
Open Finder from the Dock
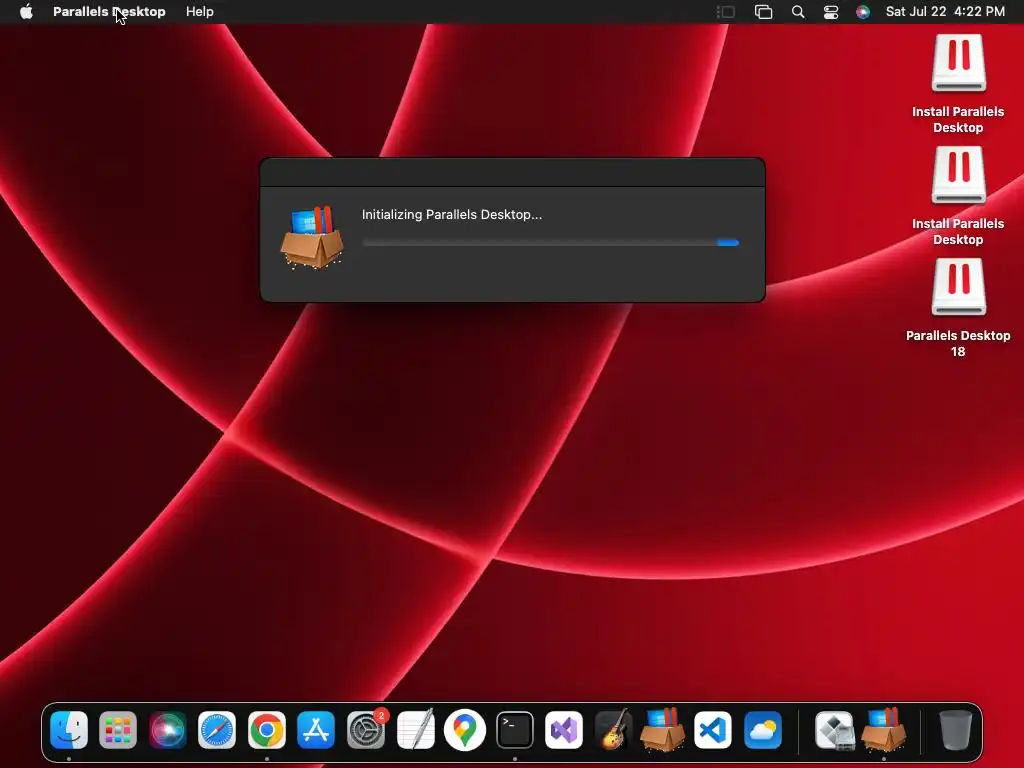tap(69, 729)
